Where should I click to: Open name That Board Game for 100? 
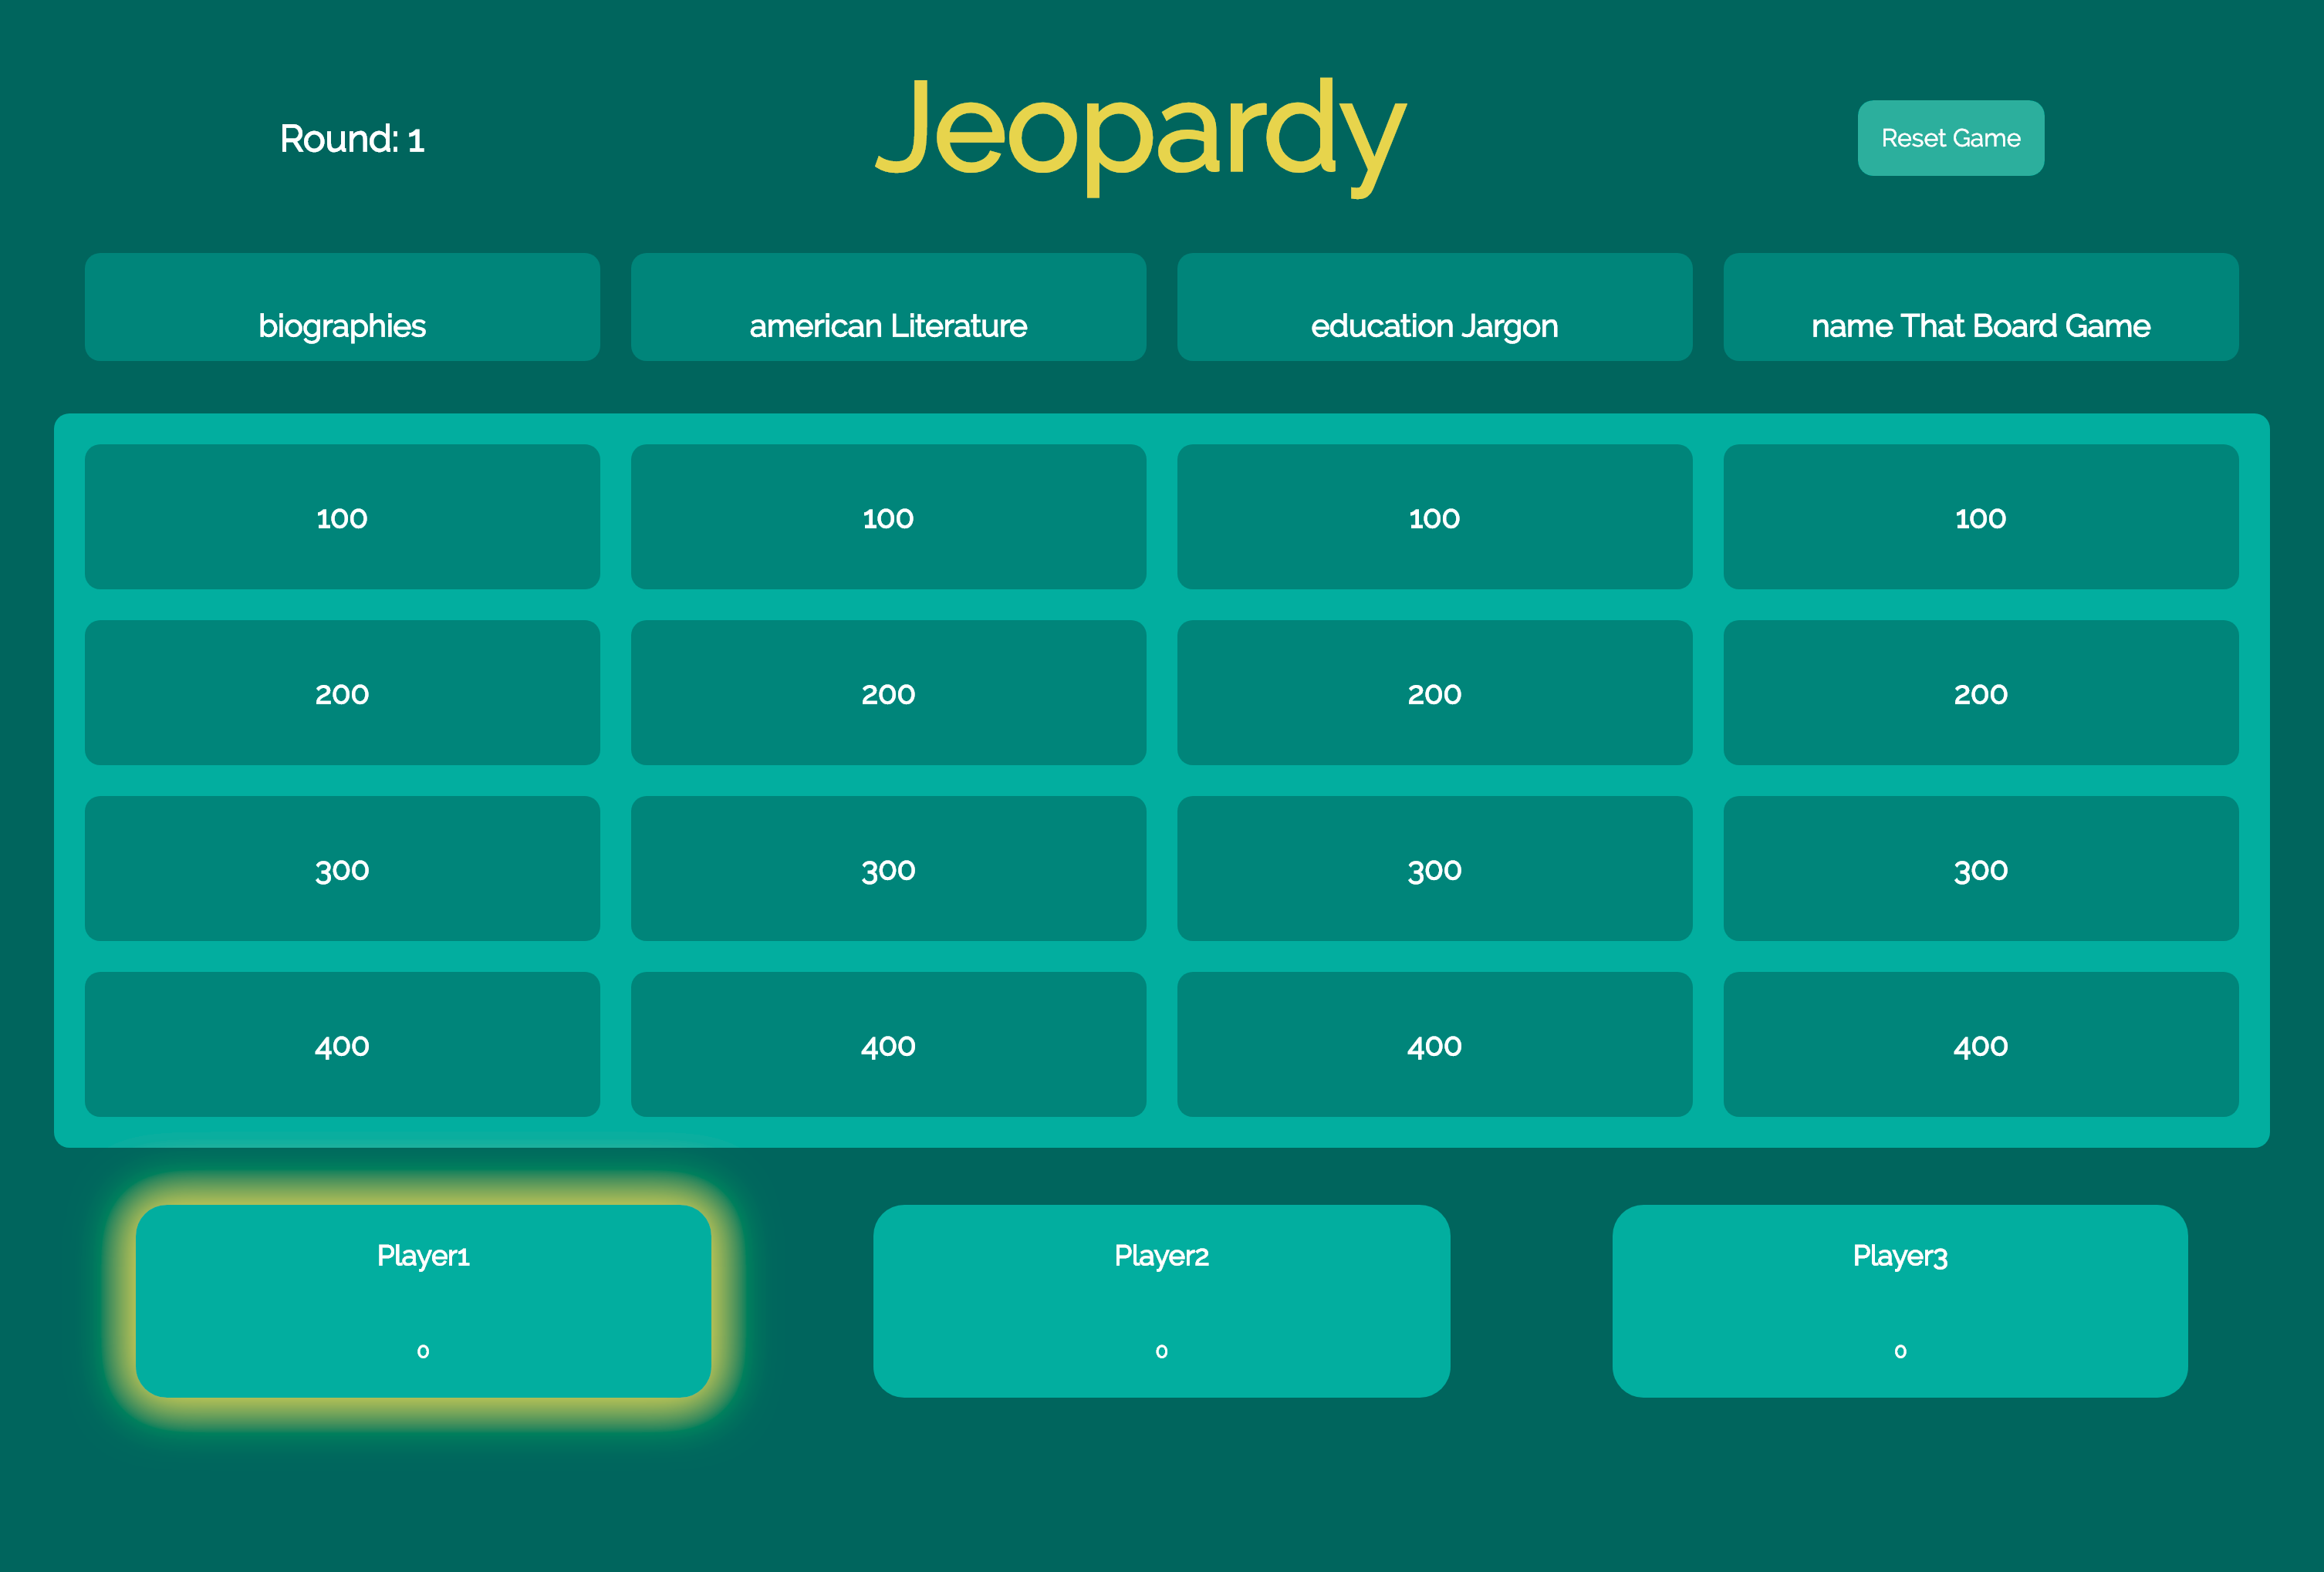tap(1980, 517)
